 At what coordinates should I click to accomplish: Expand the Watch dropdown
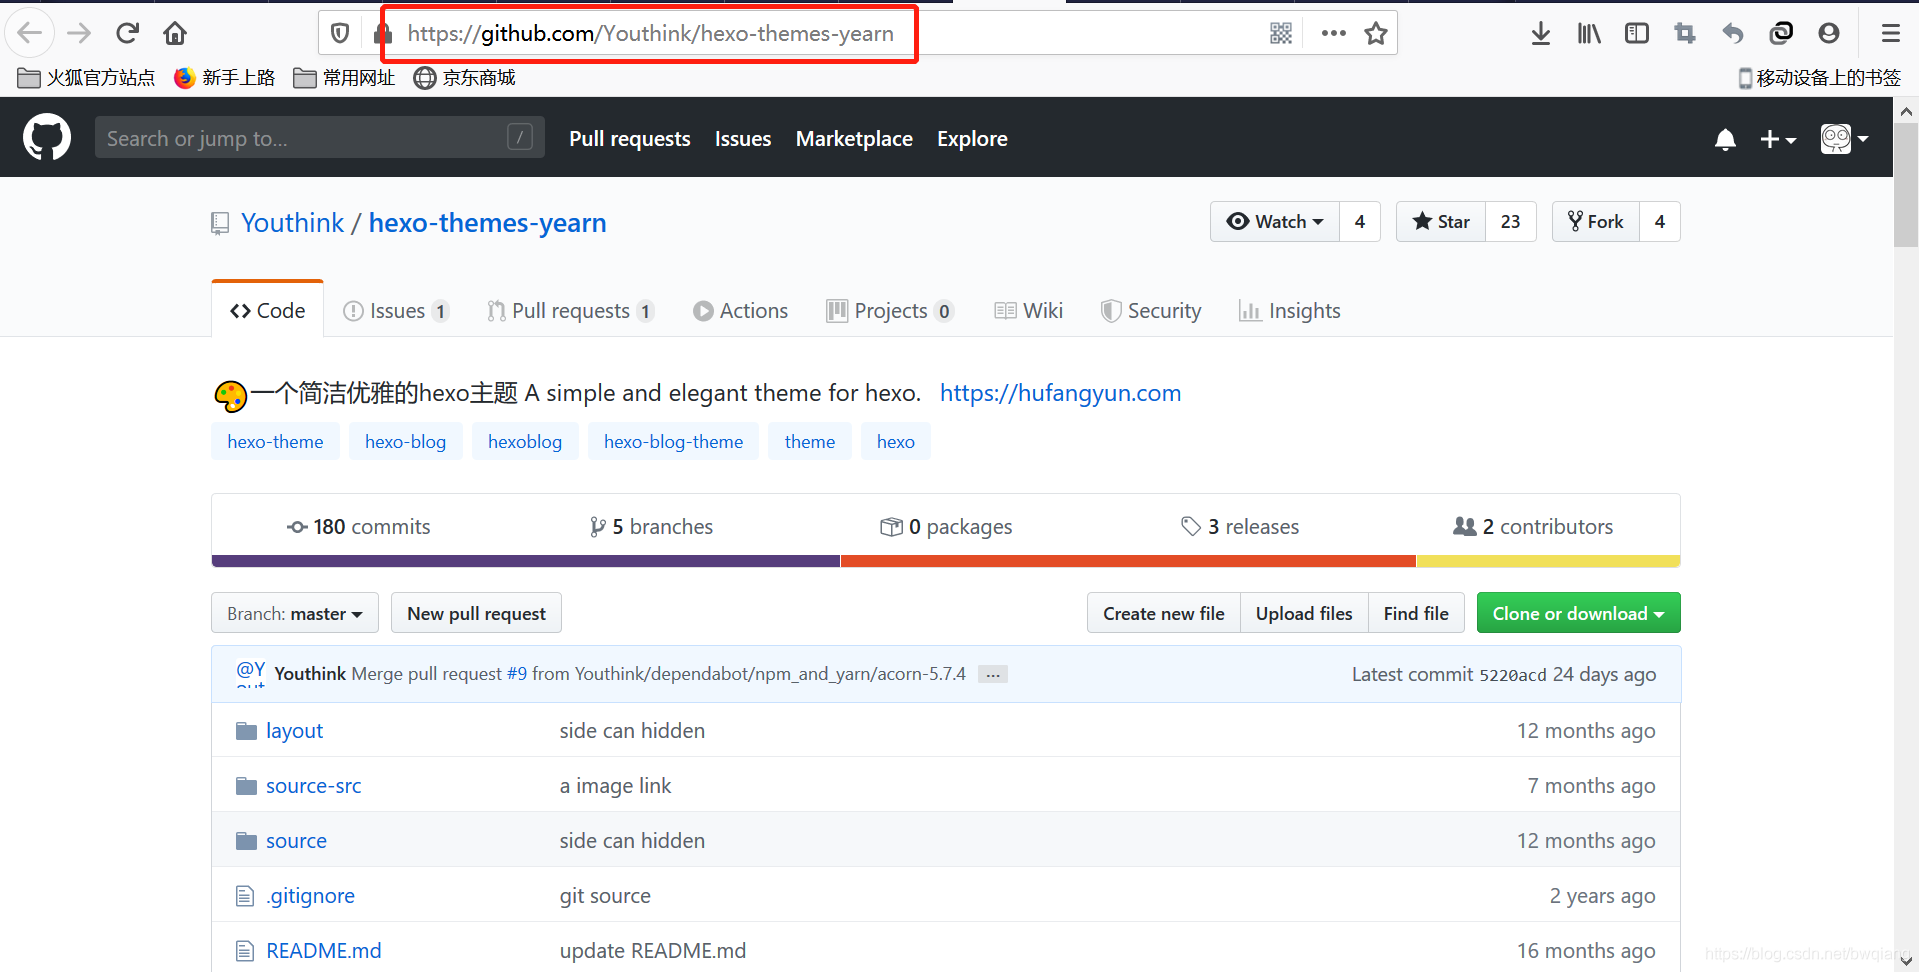tap(1275, 222)
